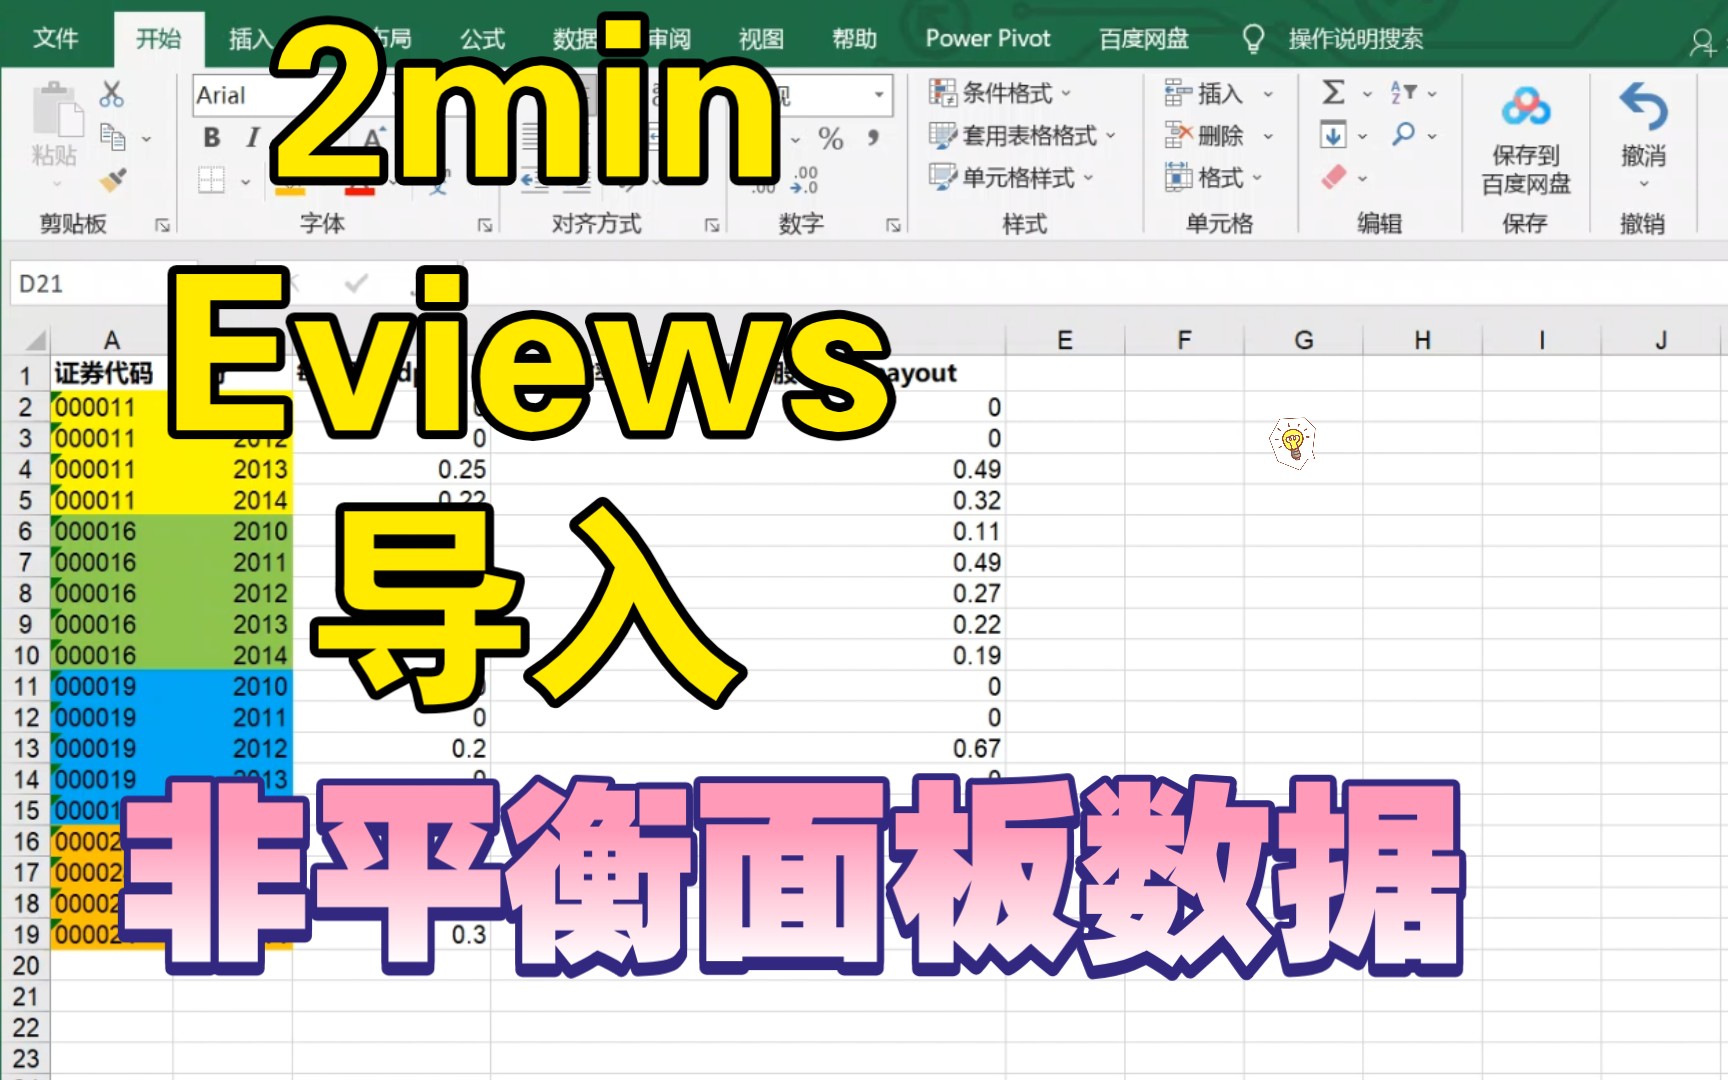The height and width of the screenshot is (1080, 1728).
Task: Click the Format Painter brush icon
Action: 112,181
